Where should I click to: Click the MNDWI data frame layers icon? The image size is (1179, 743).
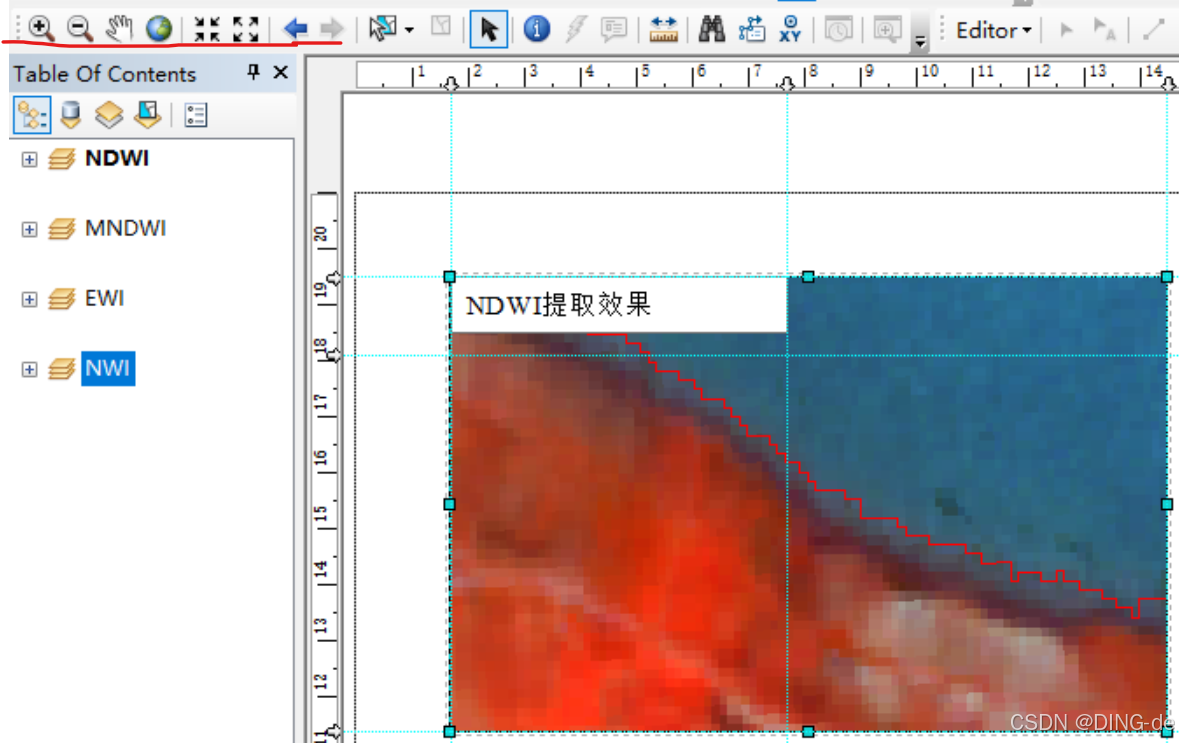62,229
